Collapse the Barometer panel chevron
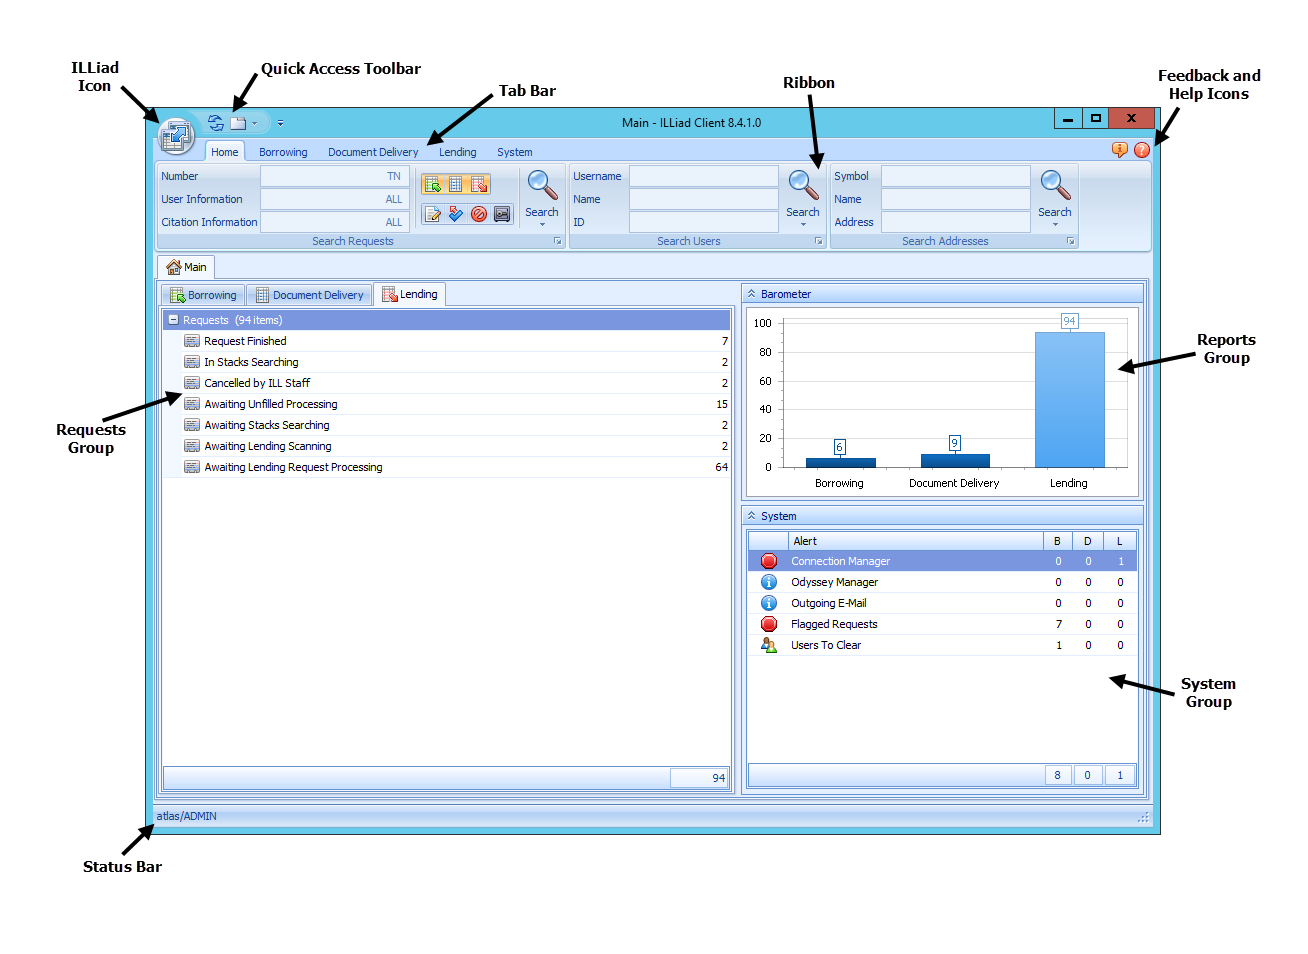The width and height of the screenshot is (1308, 954). point(753,293)
